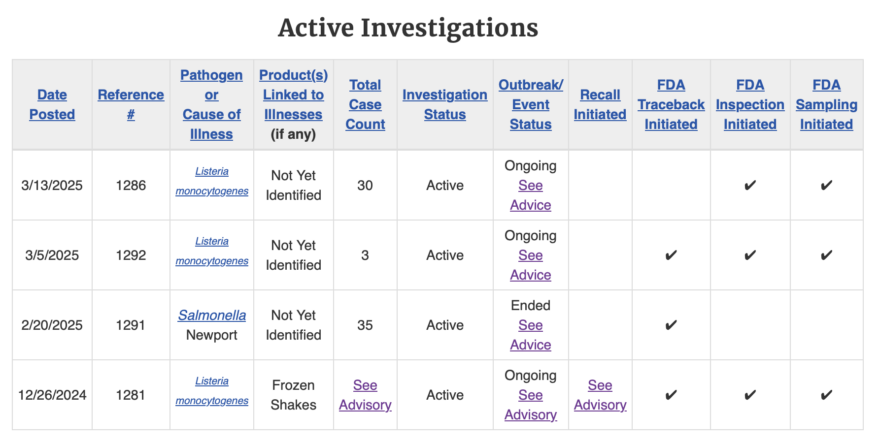880x443 pixels.
Task: Click the Reference # column header
Action: 131,104
